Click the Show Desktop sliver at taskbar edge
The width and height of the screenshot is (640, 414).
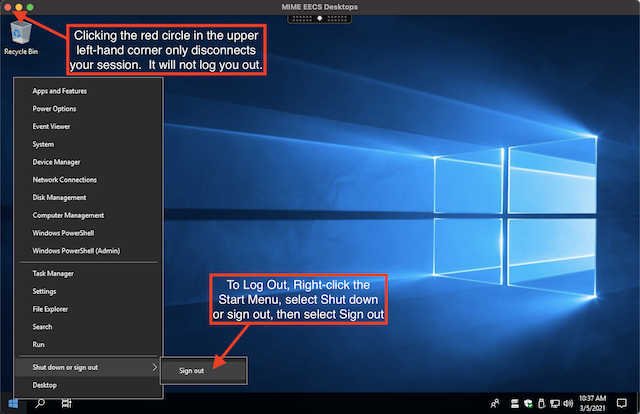(x=638, y=403)
